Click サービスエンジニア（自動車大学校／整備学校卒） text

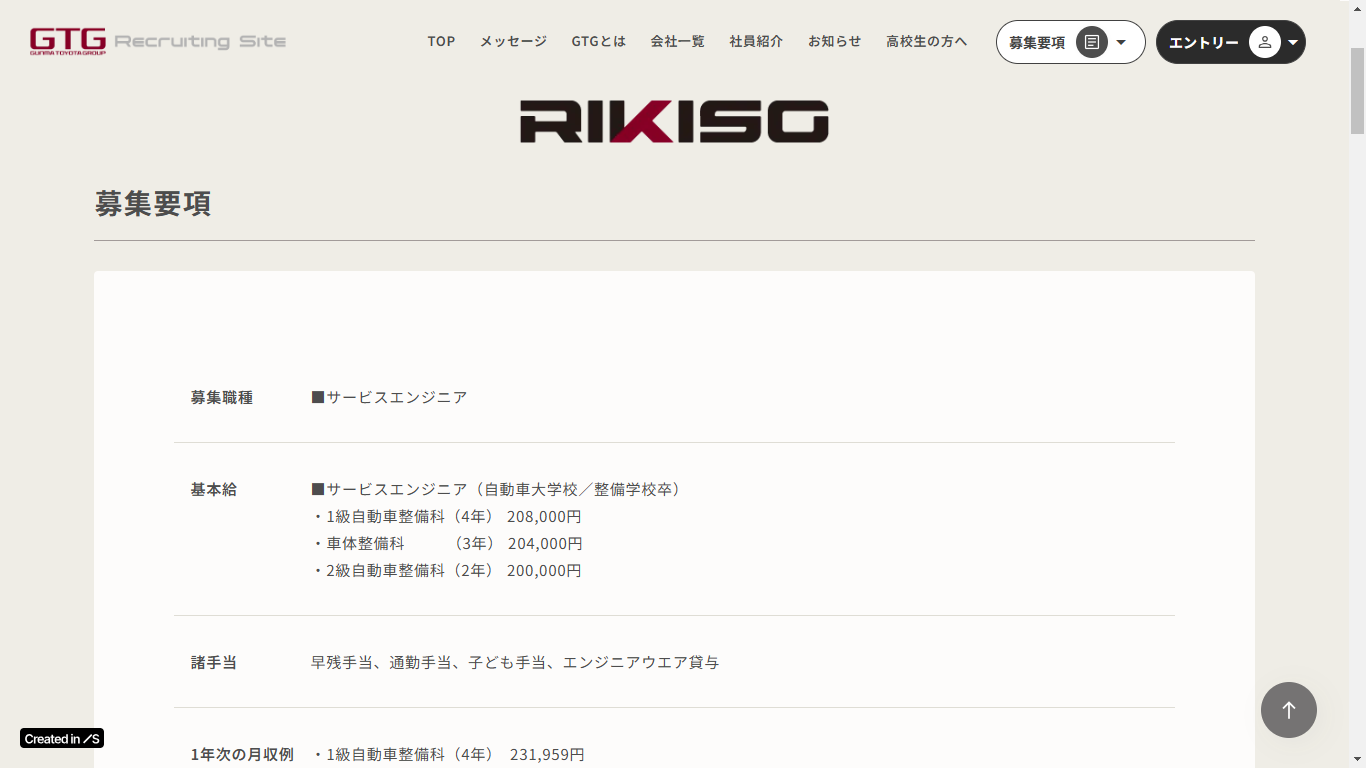tap(497, 489)
